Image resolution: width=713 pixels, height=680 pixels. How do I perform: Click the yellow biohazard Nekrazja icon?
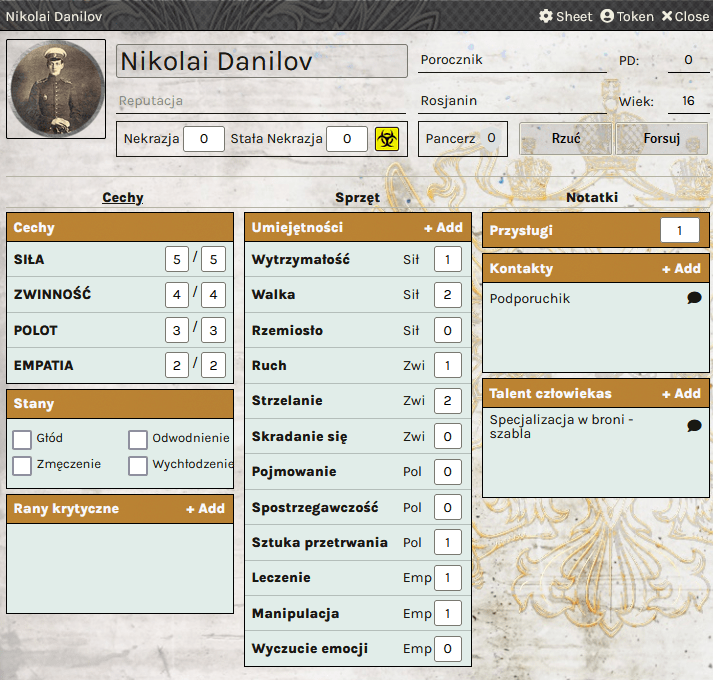[387, 139]
